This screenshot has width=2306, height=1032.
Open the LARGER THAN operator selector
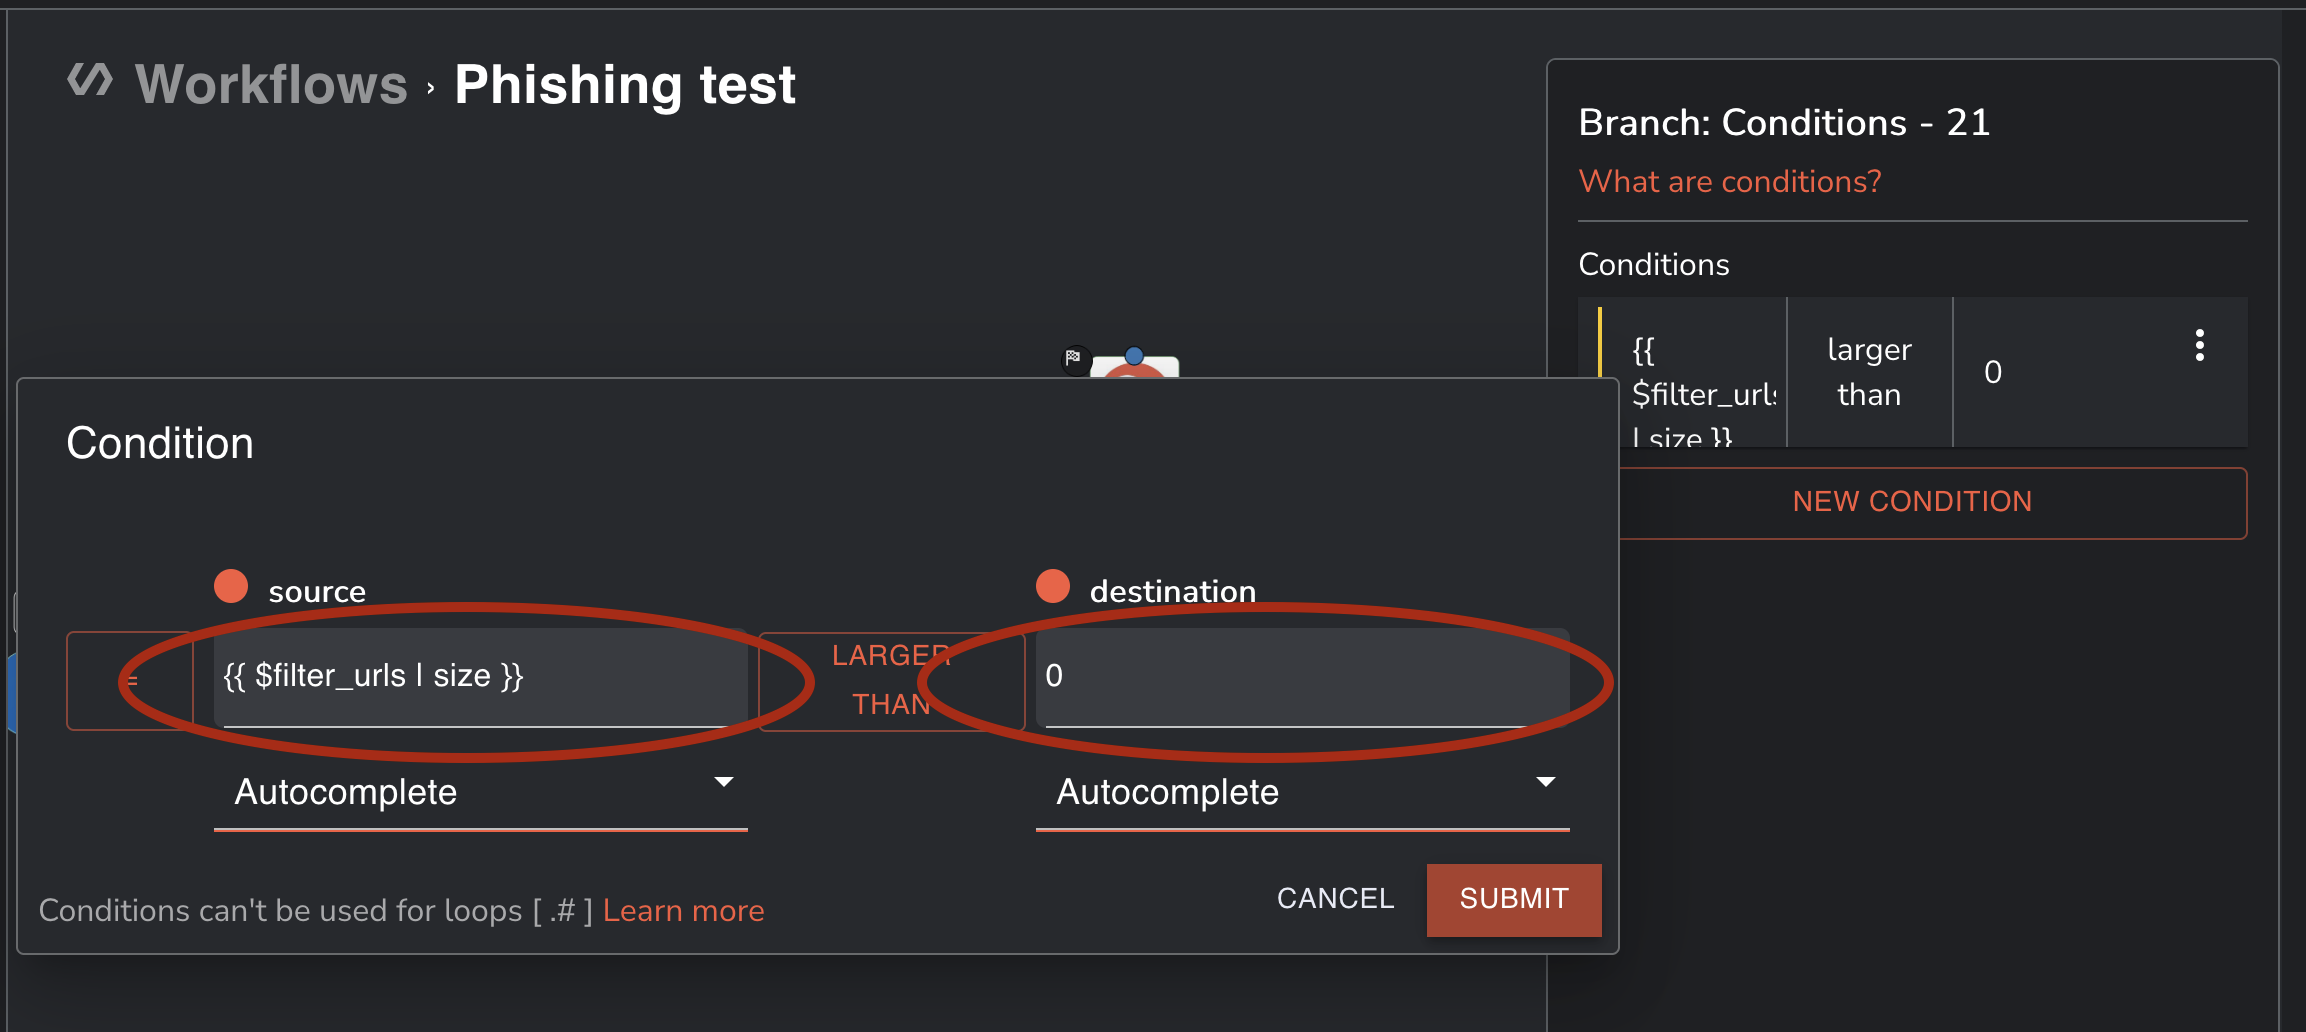[891, 680]
